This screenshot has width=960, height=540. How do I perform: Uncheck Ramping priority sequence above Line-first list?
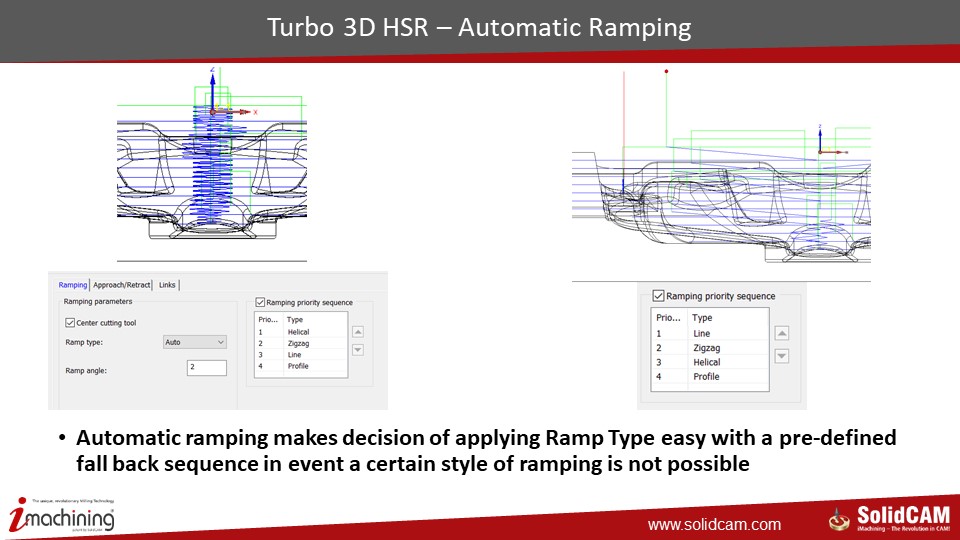(658, 296)
